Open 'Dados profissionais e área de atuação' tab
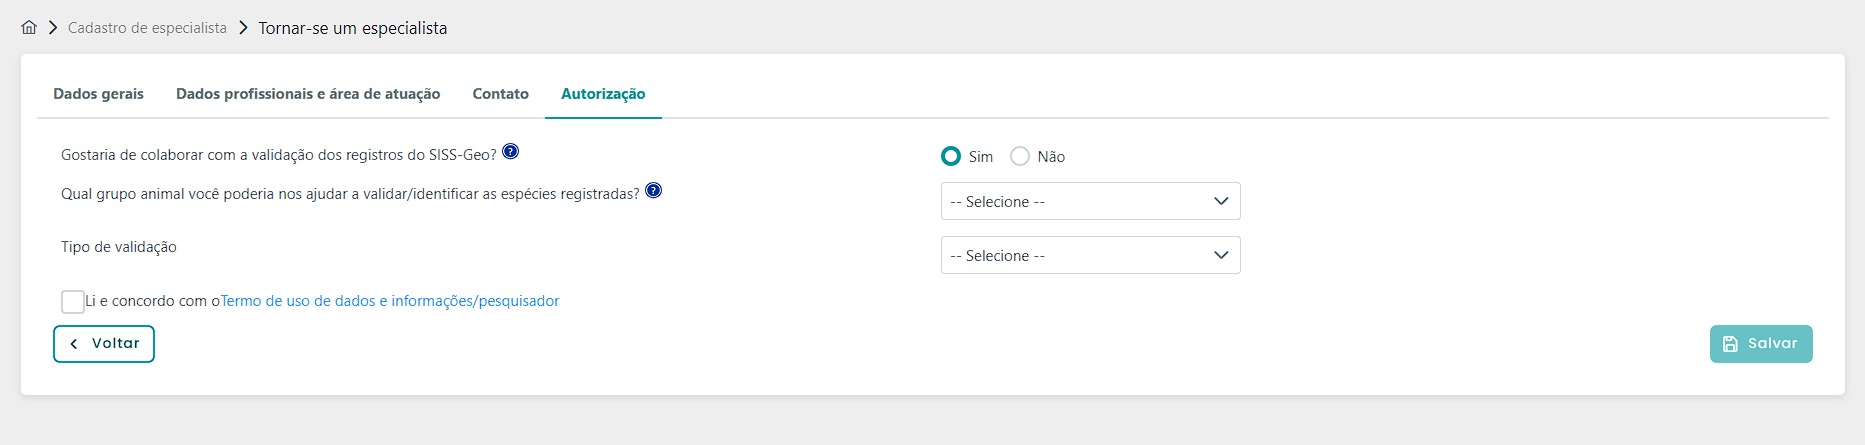 tap(308, 94)
